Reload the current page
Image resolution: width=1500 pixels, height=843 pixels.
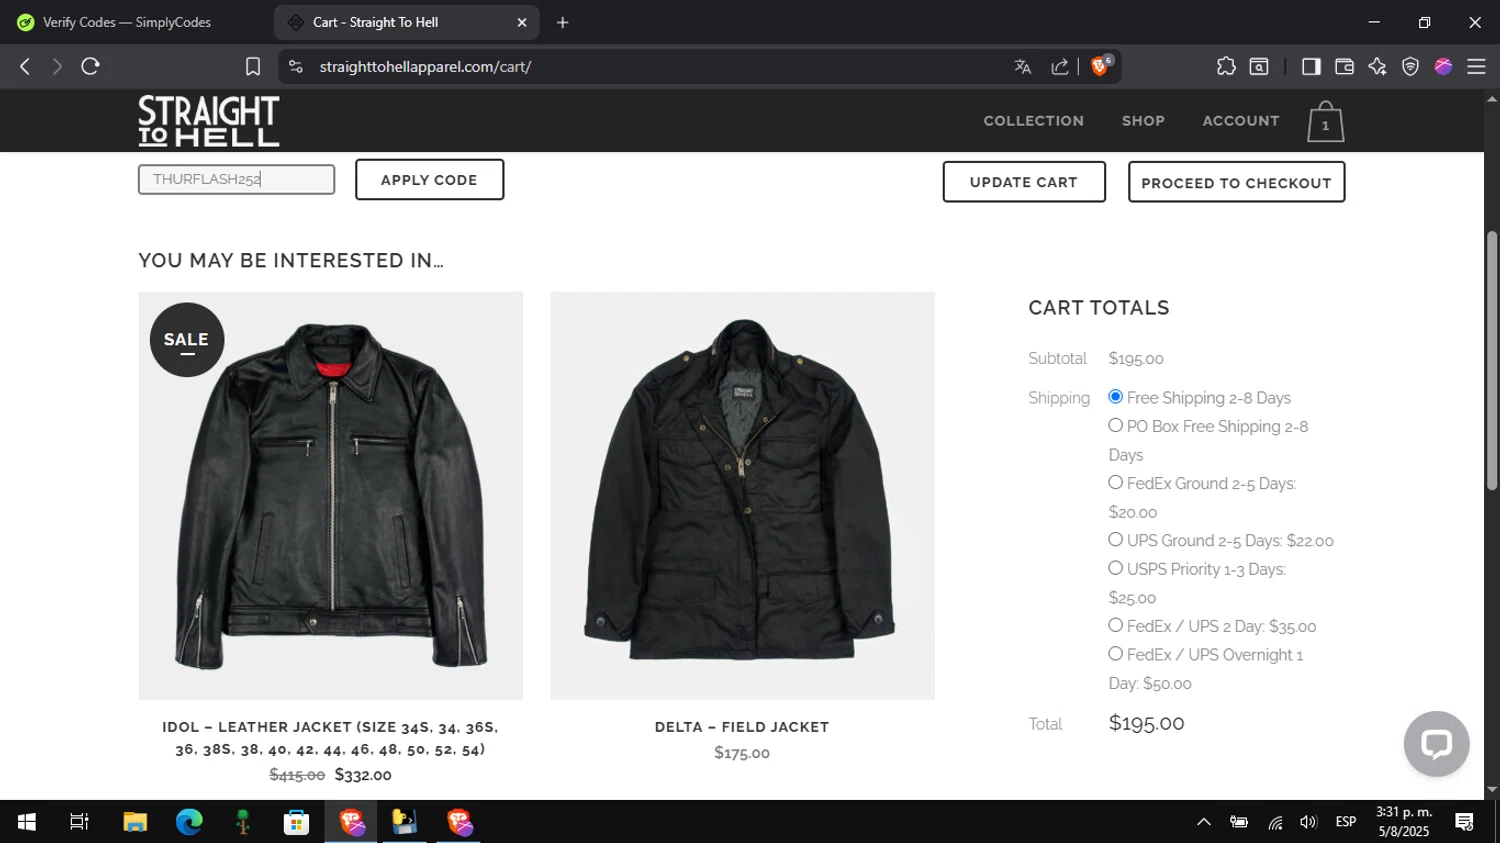coord(91,67)
